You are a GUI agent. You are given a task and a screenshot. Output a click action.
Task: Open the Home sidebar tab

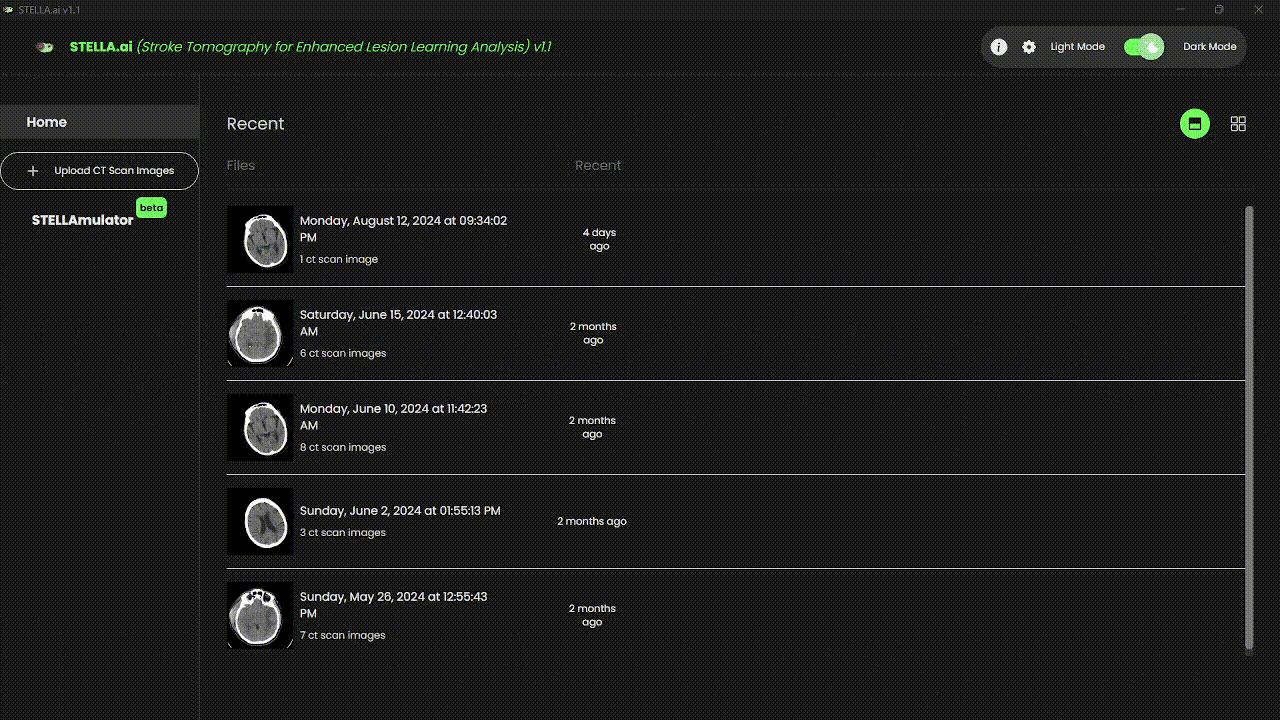coord(47,122)
